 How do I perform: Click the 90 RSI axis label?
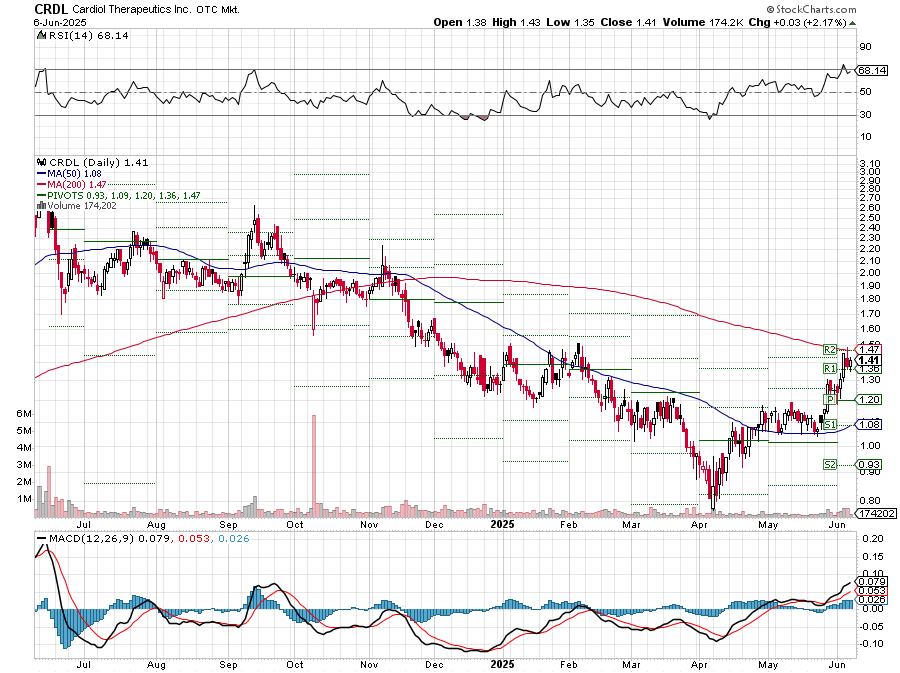(865, 46)
